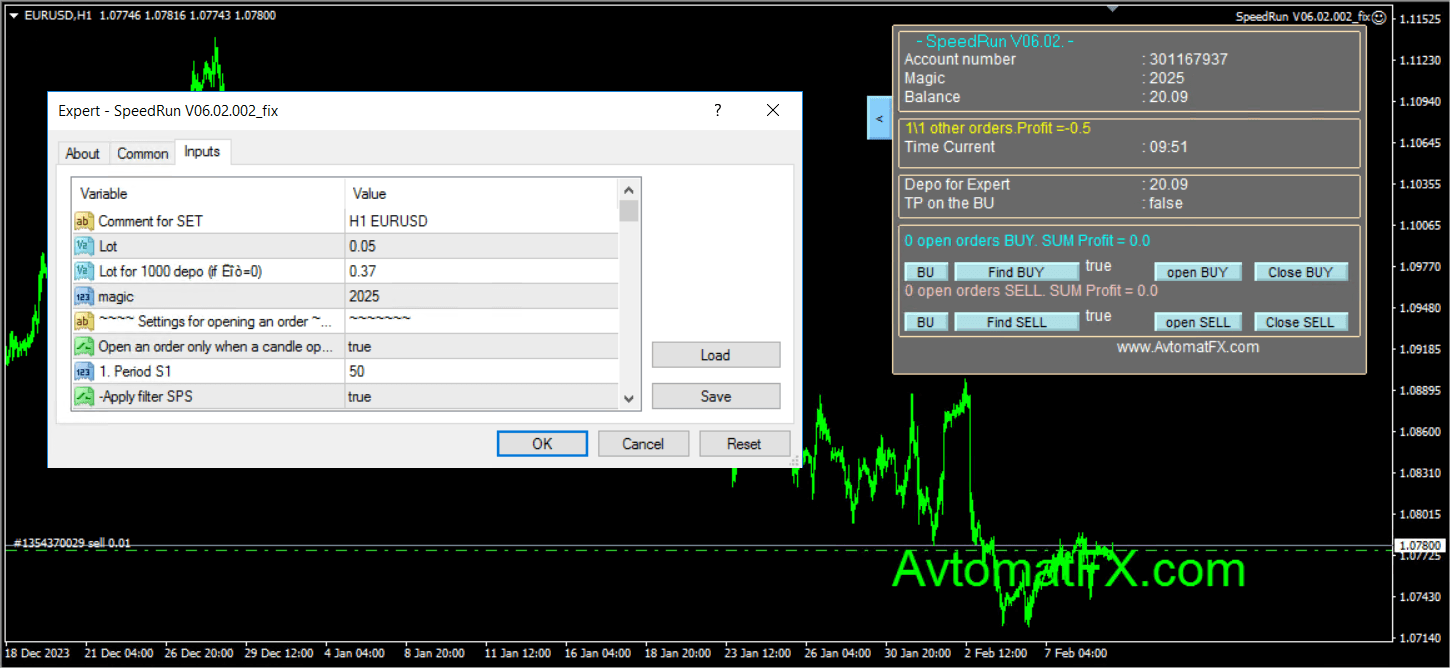Open the chart menu triangle beside EURUSD,H1
The image size is (1450, 668).
(14, 16)
